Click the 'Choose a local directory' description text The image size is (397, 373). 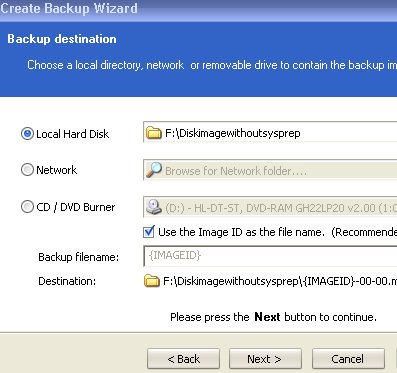(212, 65)
